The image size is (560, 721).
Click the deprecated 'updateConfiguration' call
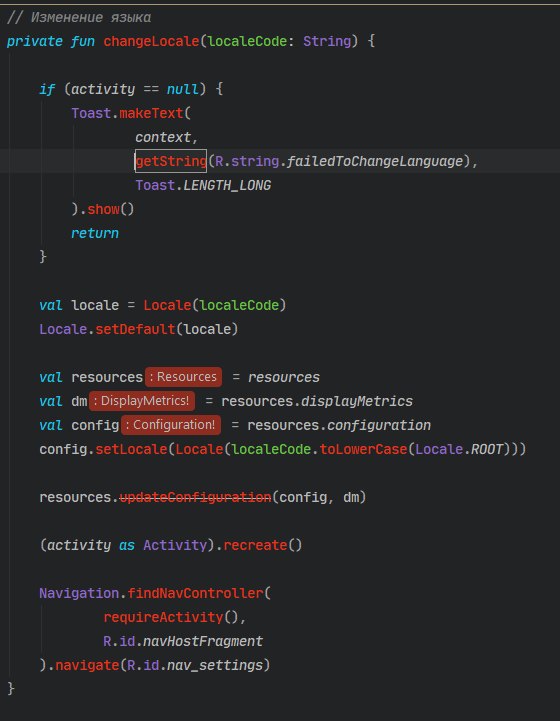(x=195, y=497)
